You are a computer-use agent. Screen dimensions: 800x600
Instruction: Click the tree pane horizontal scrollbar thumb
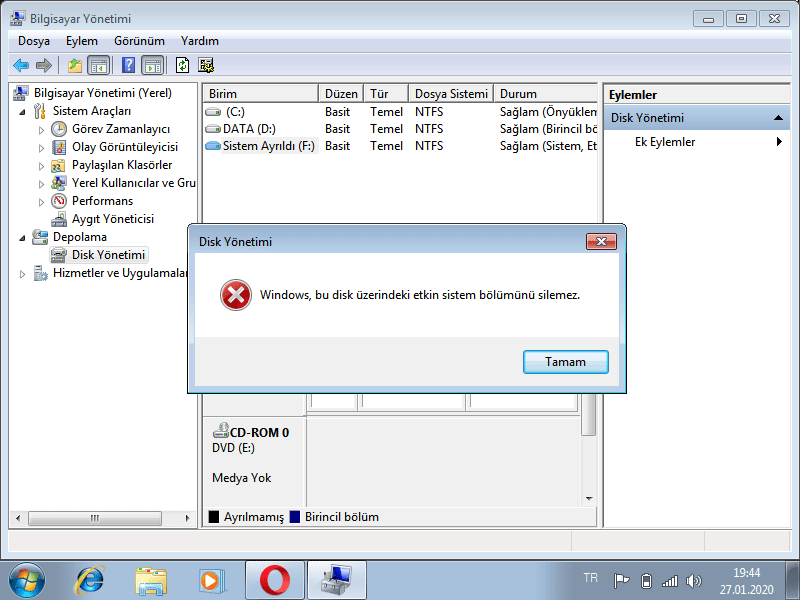tap(95, 518)
